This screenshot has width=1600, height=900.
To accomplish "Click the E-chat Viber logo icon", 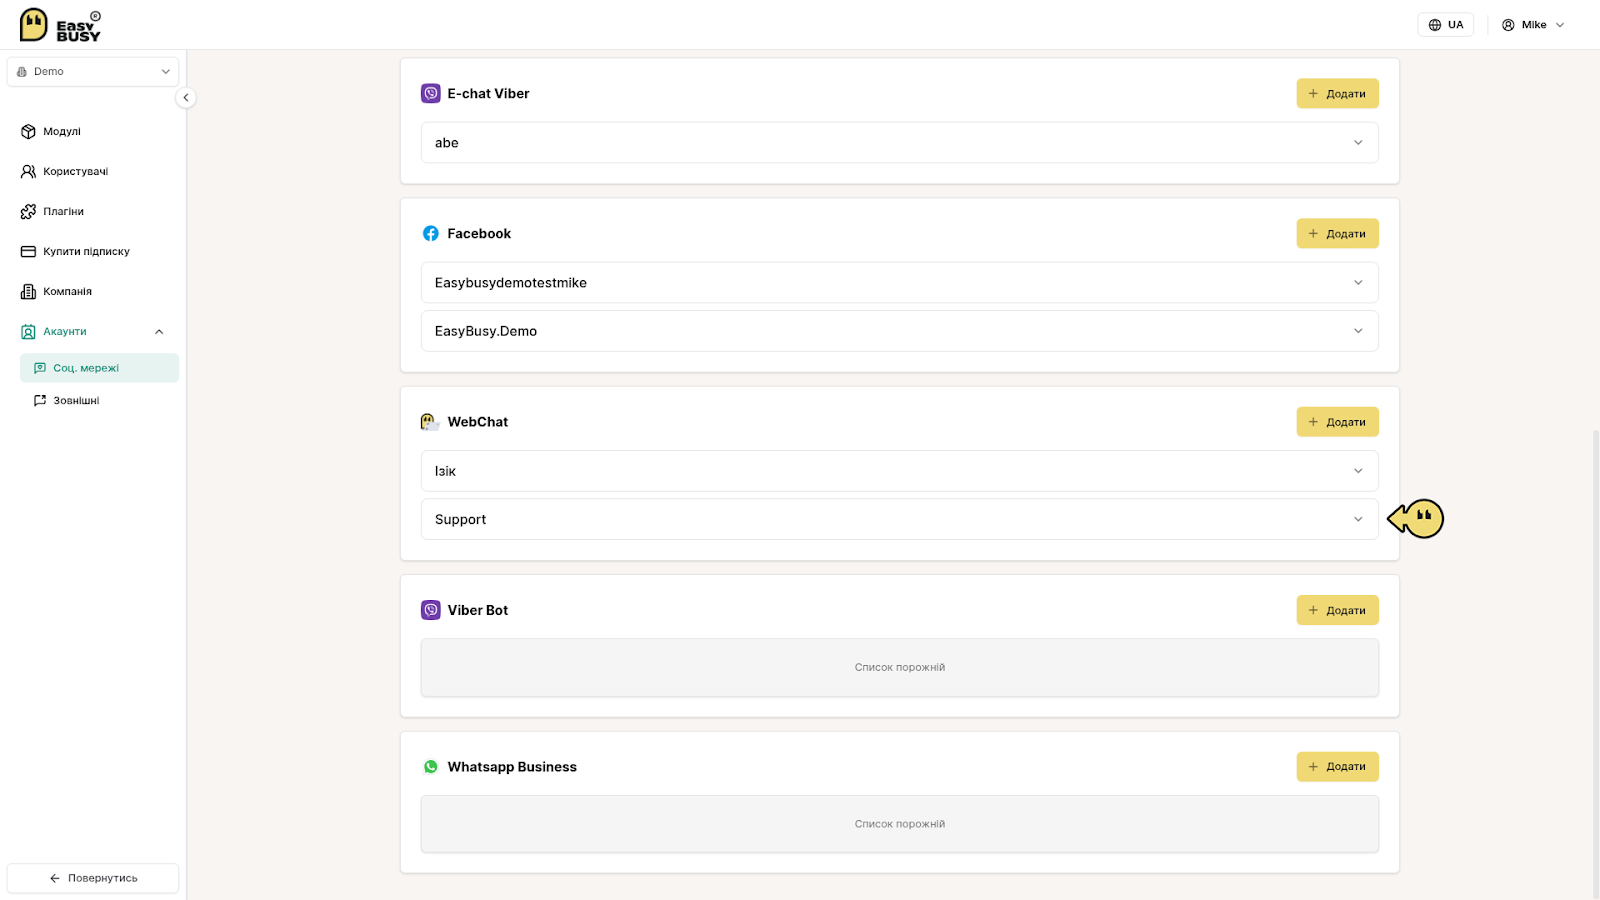I will [x=430, y=94].
